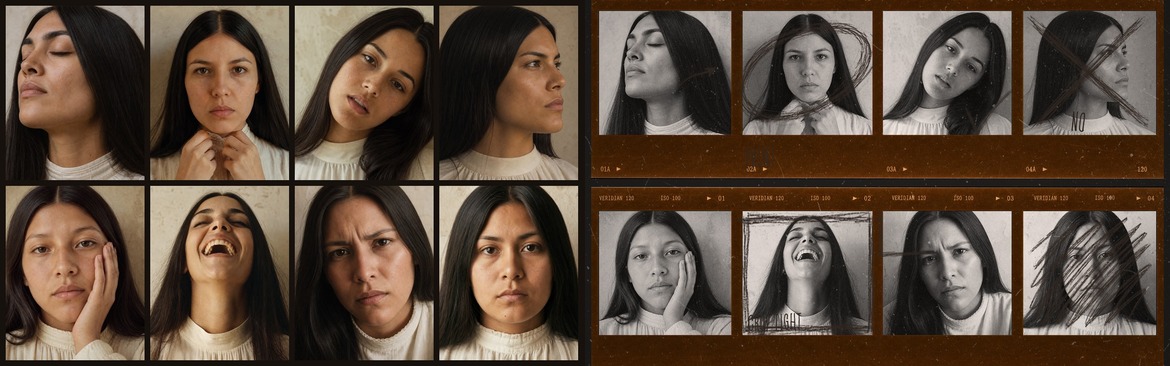1170x366 pixels.
Task: Open the color neutral frontal portrait, bottom row
Action: tap(508, 273)
